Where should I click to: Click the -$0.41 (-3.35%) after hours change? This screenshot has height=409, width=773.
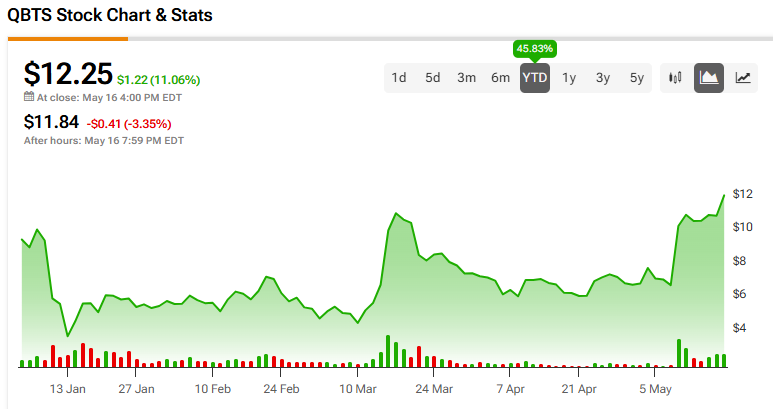[129, 123]
